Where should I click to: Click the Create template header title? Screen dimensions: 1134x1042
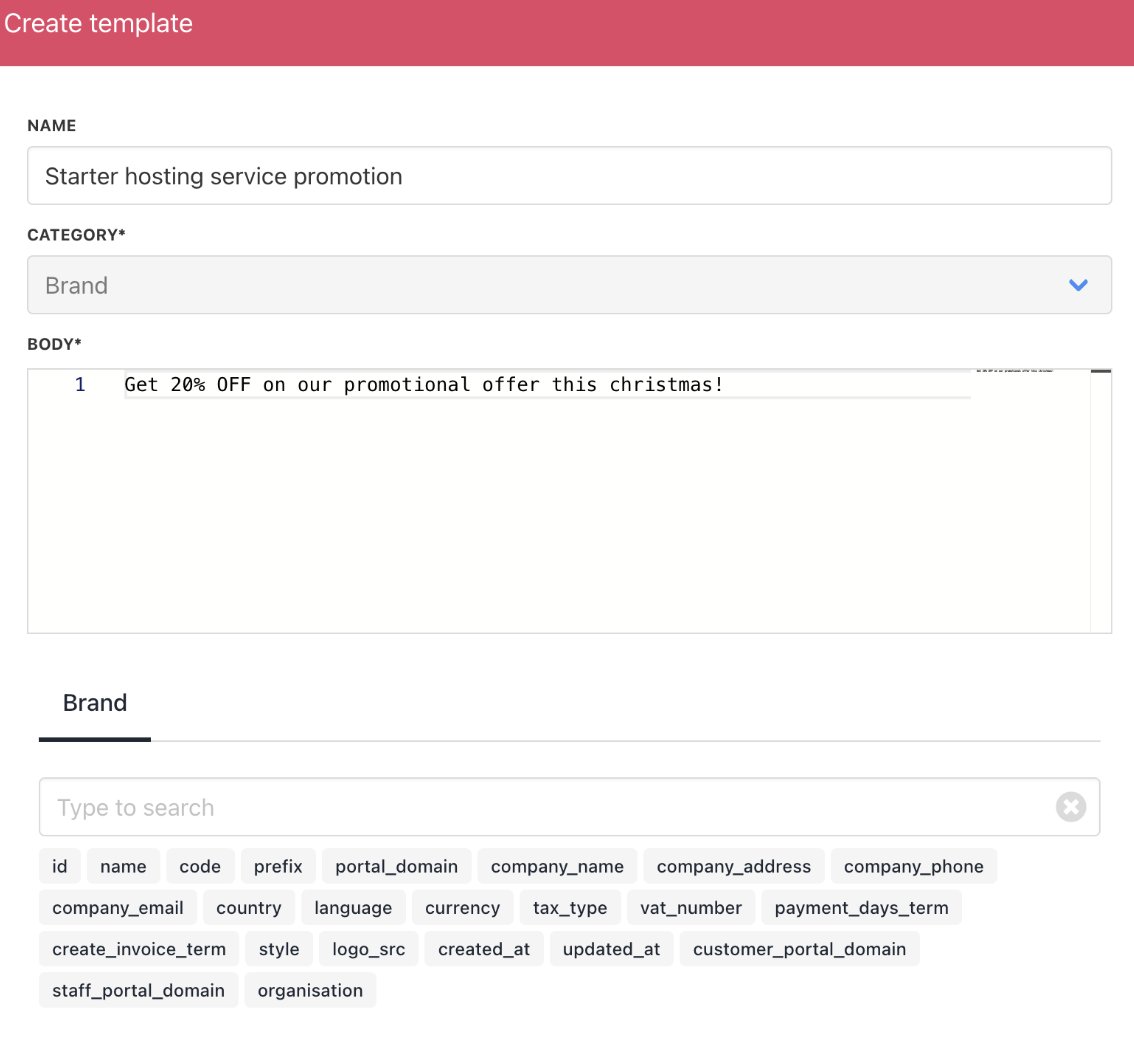click(98, 23)
